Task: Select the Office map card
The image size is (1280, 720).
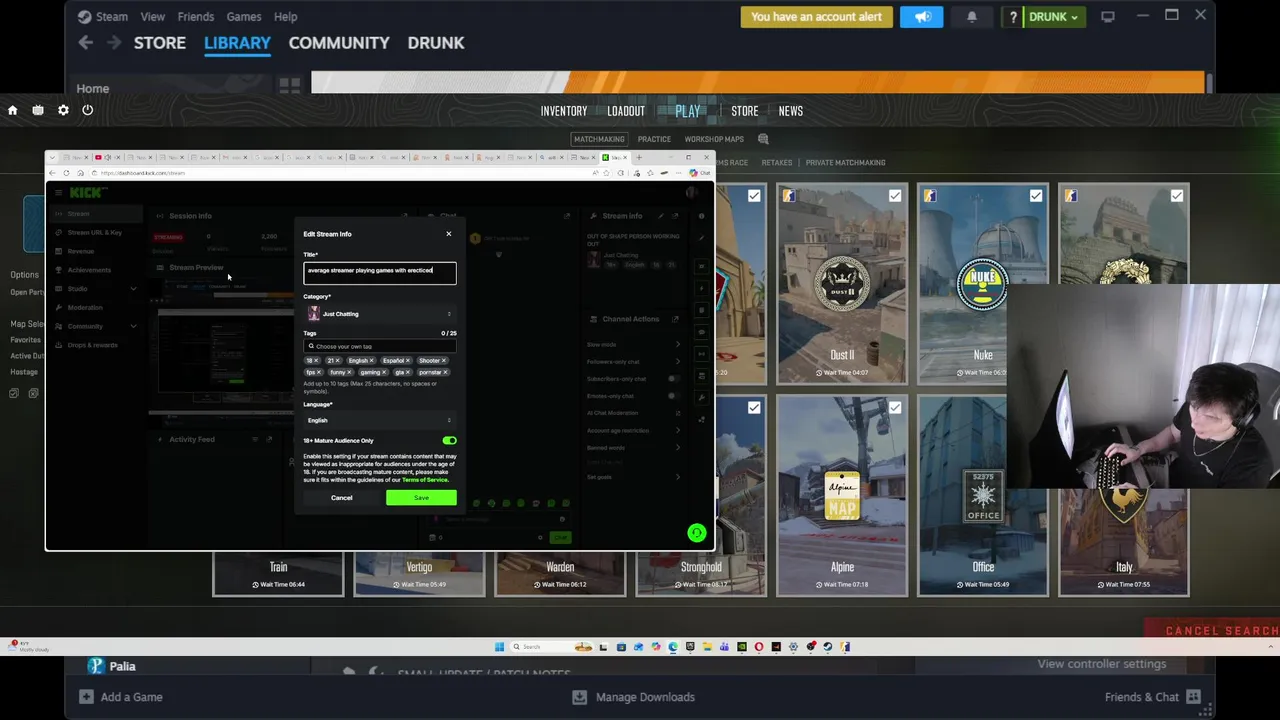Action: (x=983, y=496)
